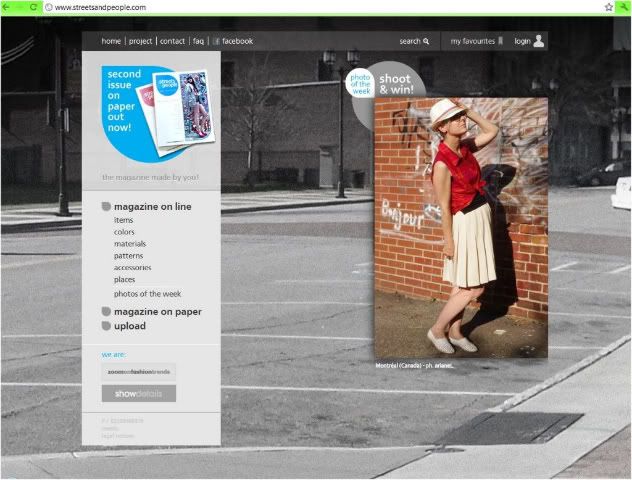This screenshot has width=632, height=480.
Task: Click the browser back arrow
Action: (x=6, y=7)
